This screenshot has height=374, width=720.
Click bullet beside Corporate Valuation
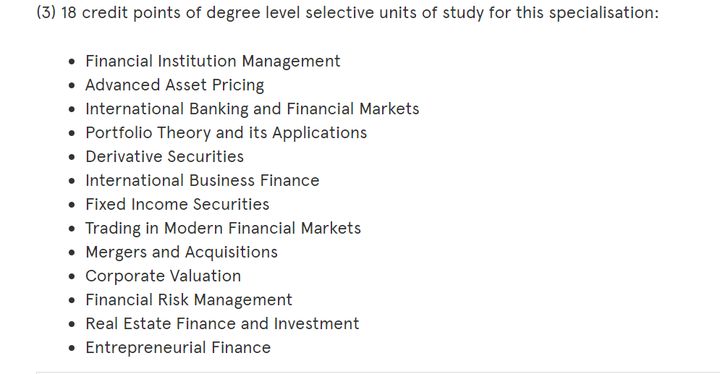(x=71, y=277)
